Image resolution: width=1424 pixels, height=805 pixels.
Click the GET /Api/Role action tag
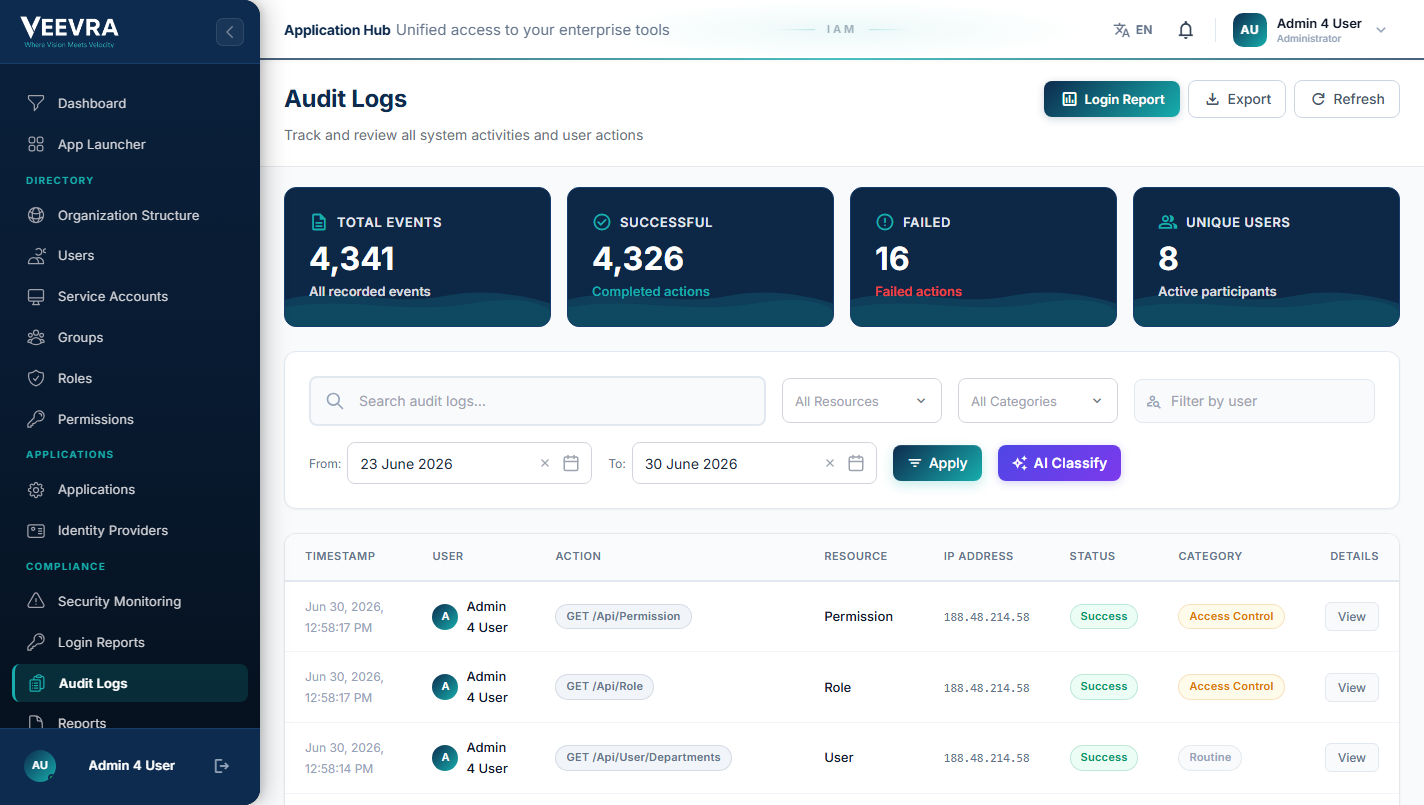click(x=604, y=686)
